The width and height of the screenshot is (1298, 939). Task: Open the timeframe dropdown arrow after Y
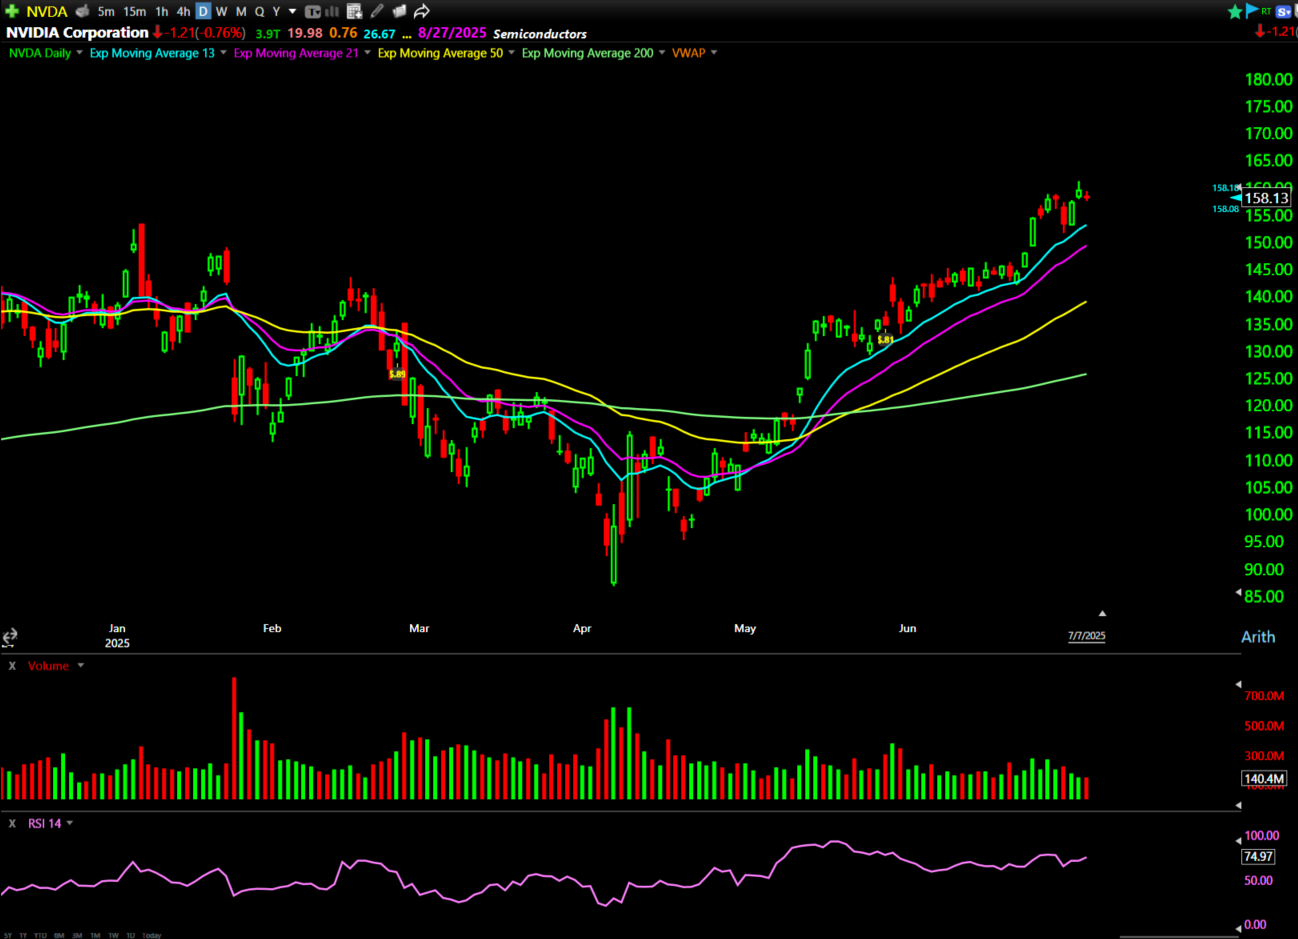[x=292, y=12]
